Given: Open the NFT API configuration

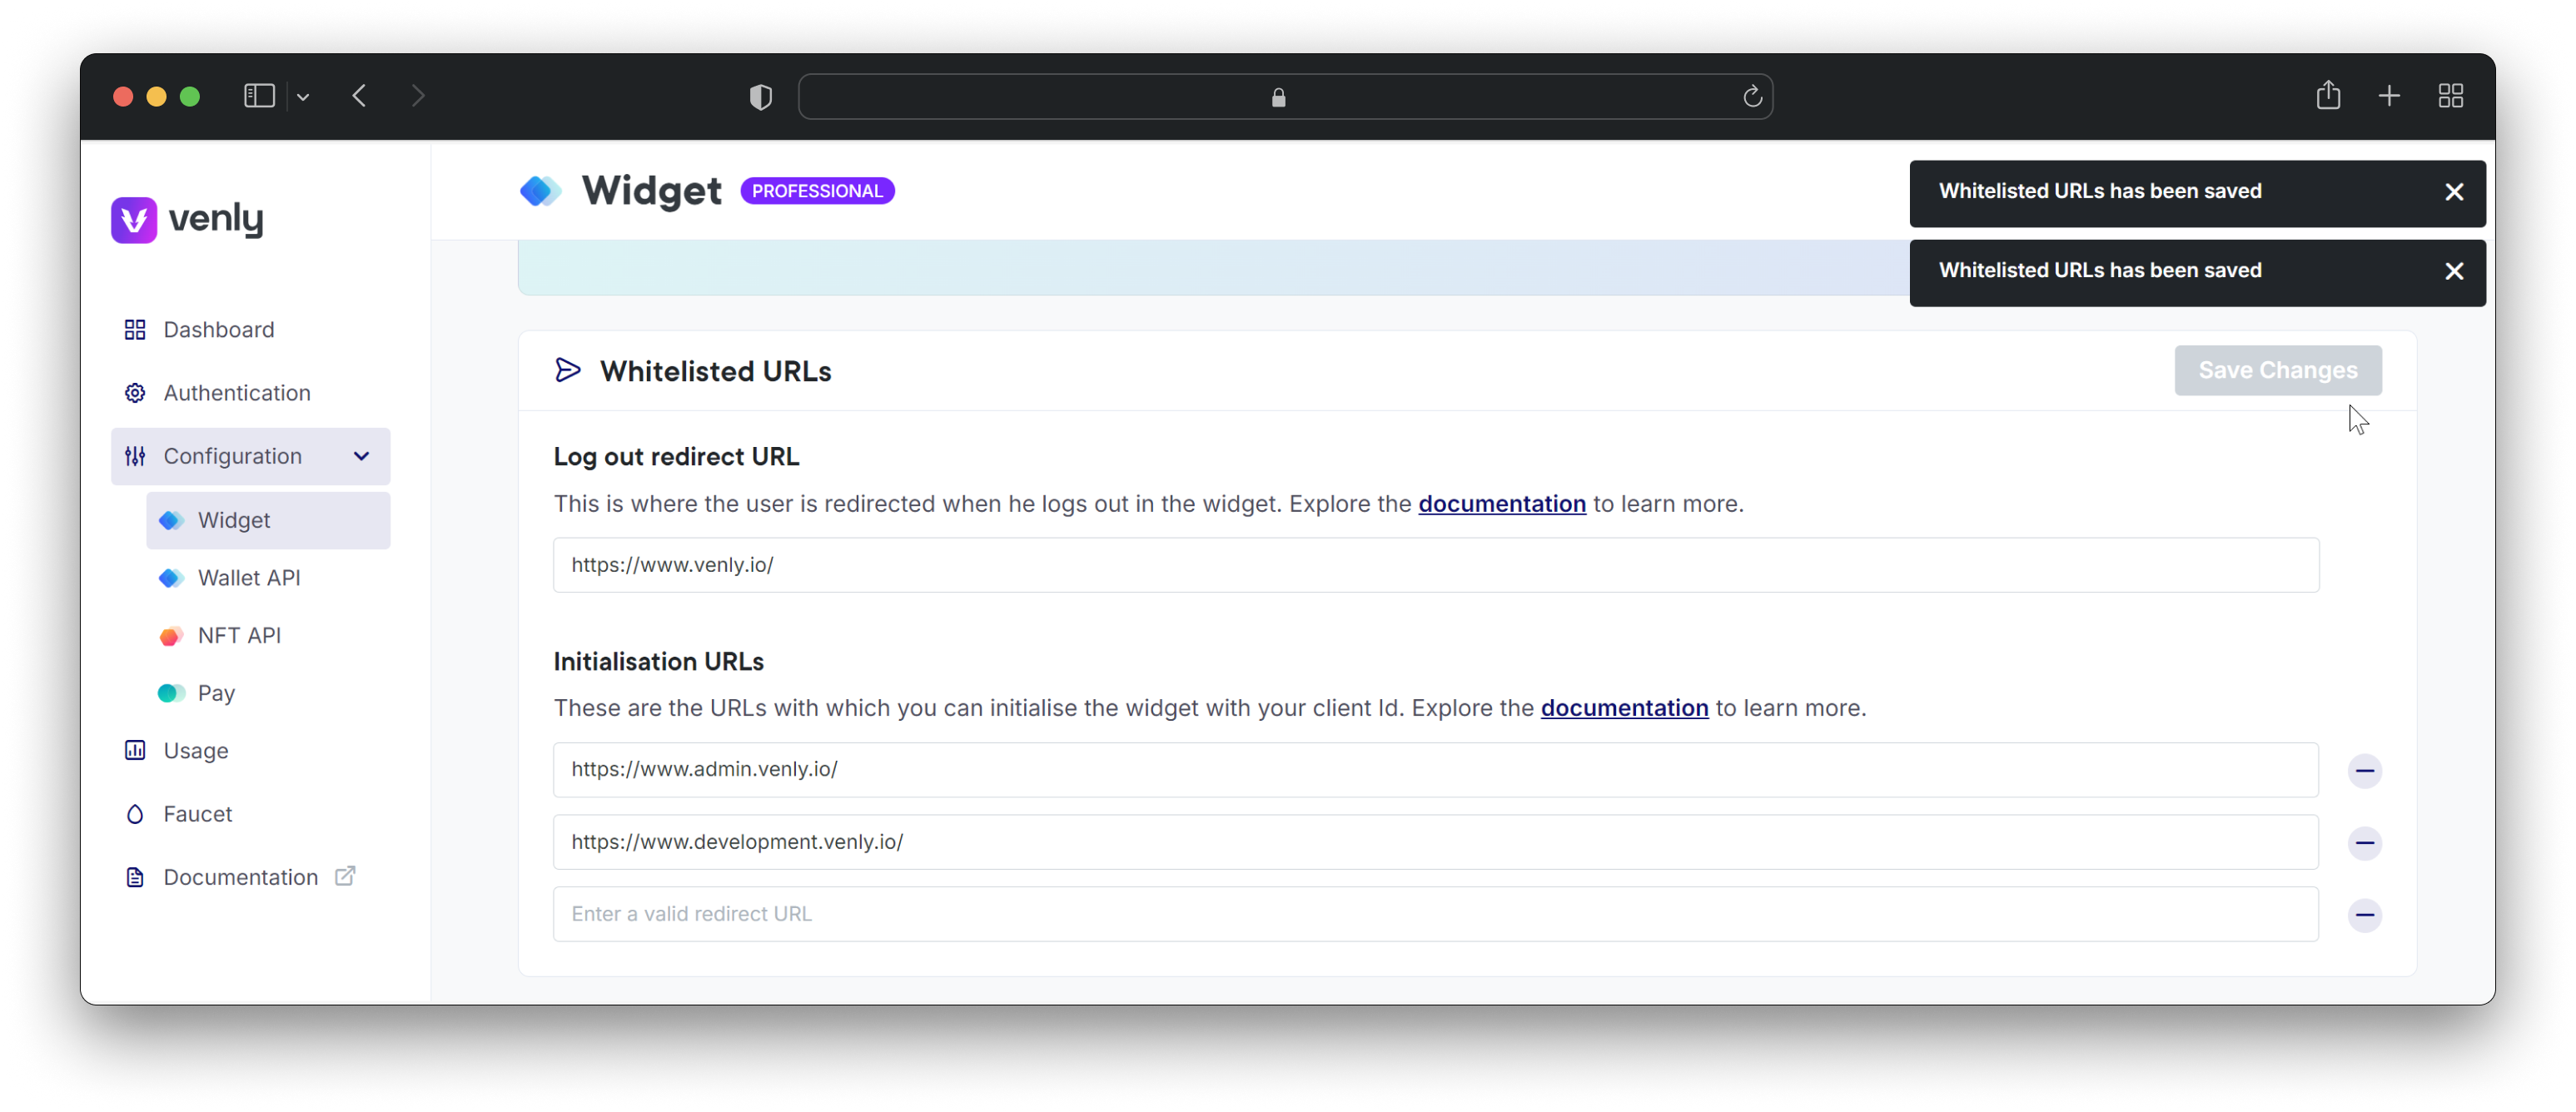Looking at the screenshot, I should click(238, 634).
